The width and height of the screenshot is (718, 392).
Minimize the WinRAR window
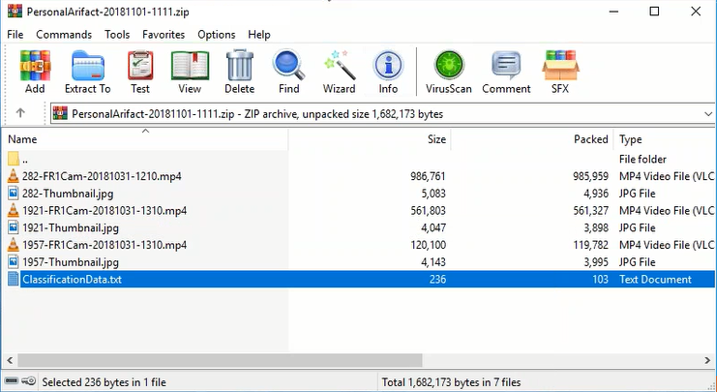click(x=614, y=11)
